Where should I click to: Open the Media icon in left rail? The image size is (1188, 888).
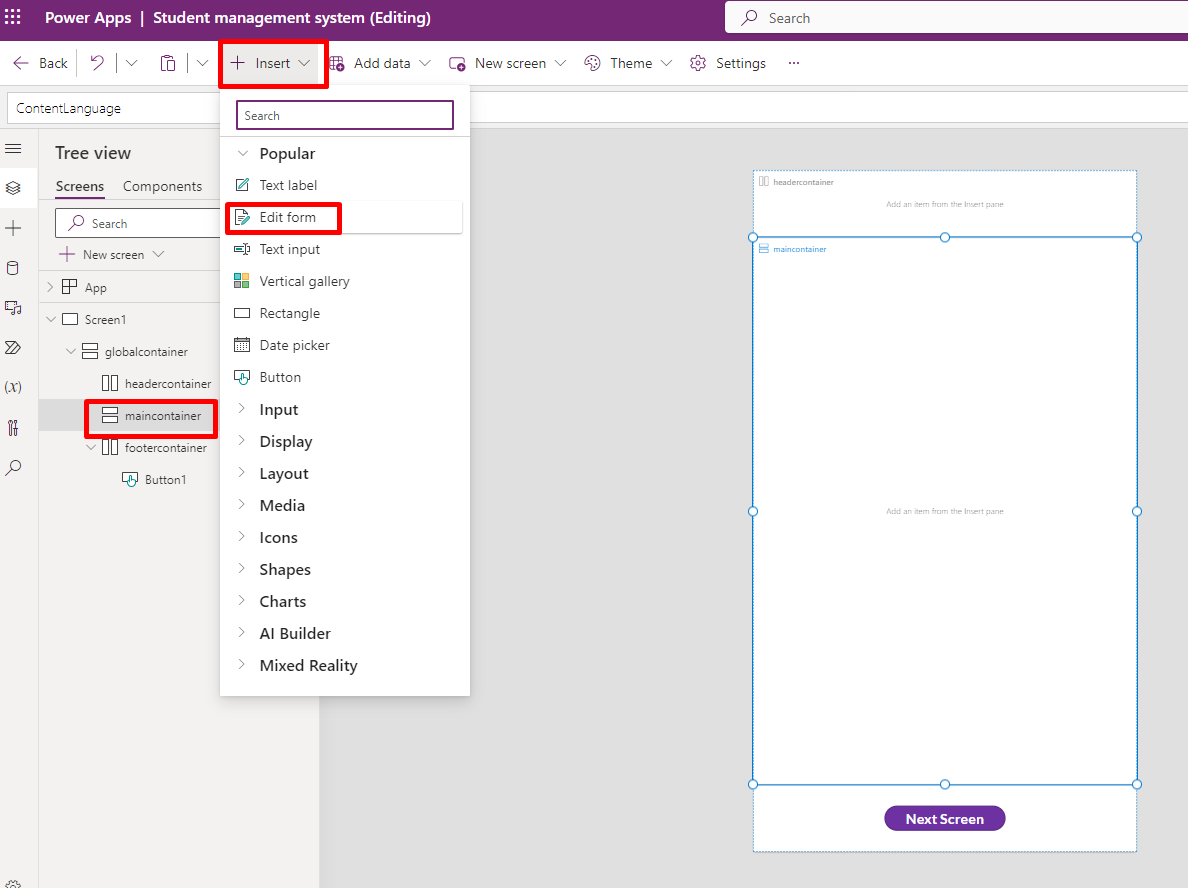coord(14,308)
